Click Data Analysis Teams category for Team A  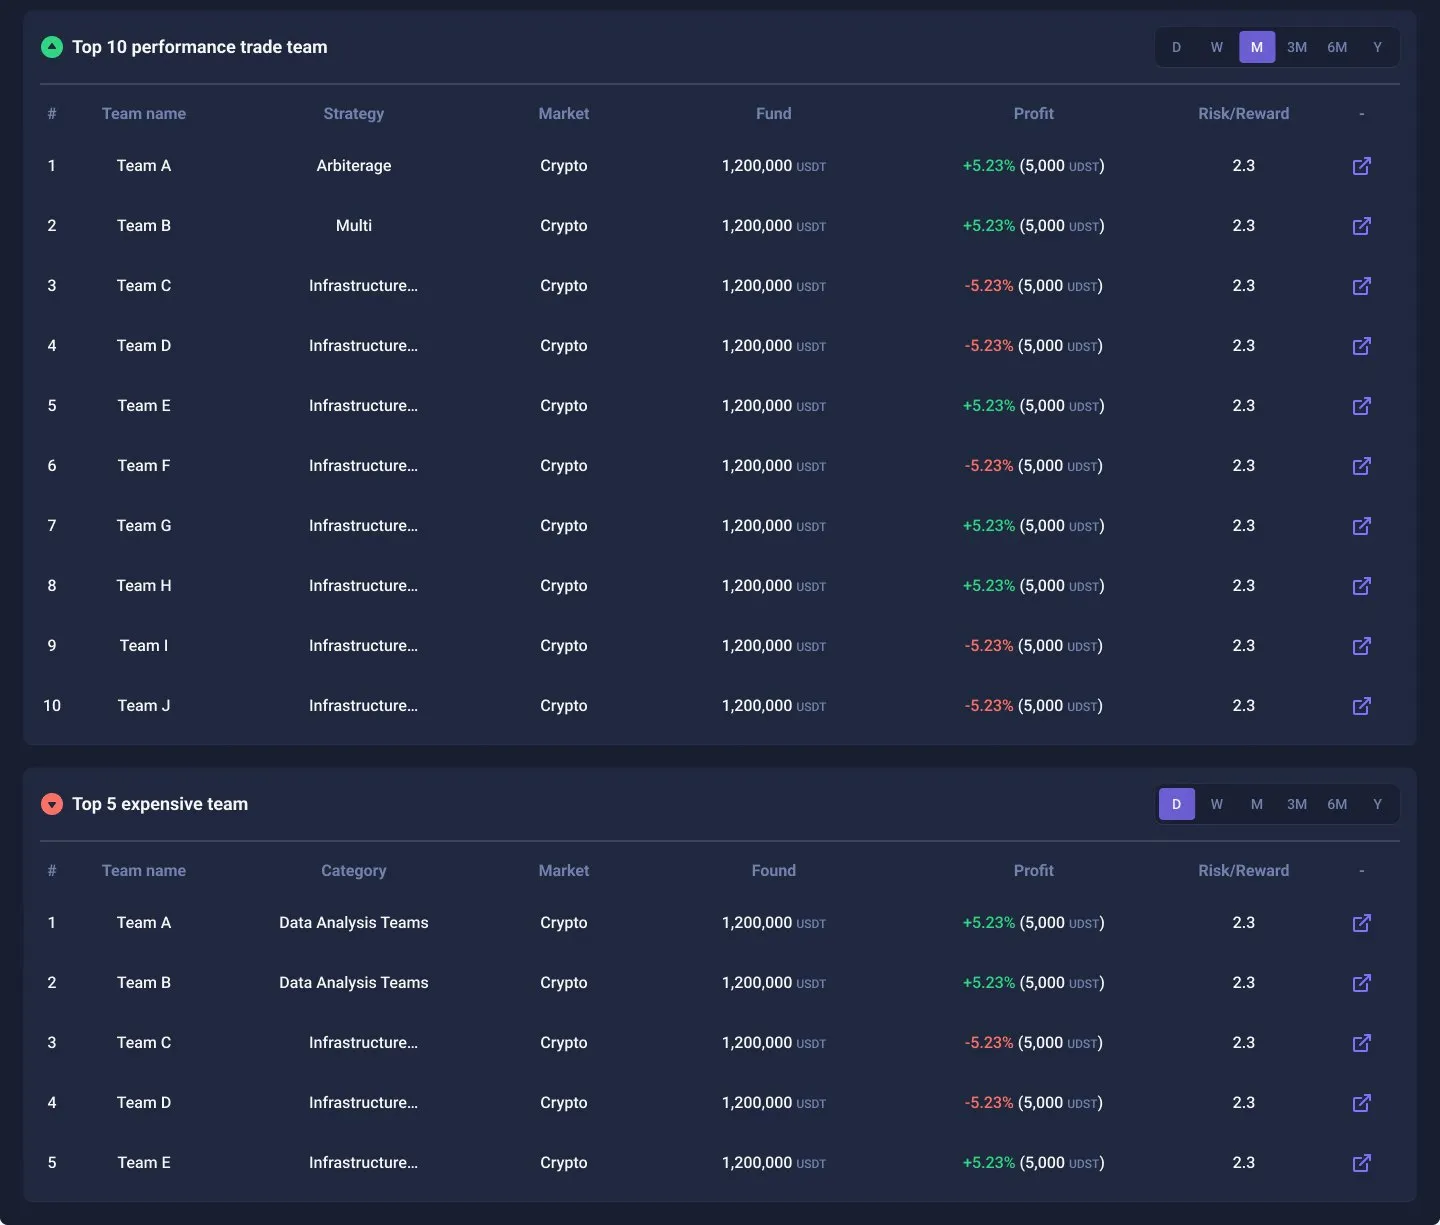point(354,923)
